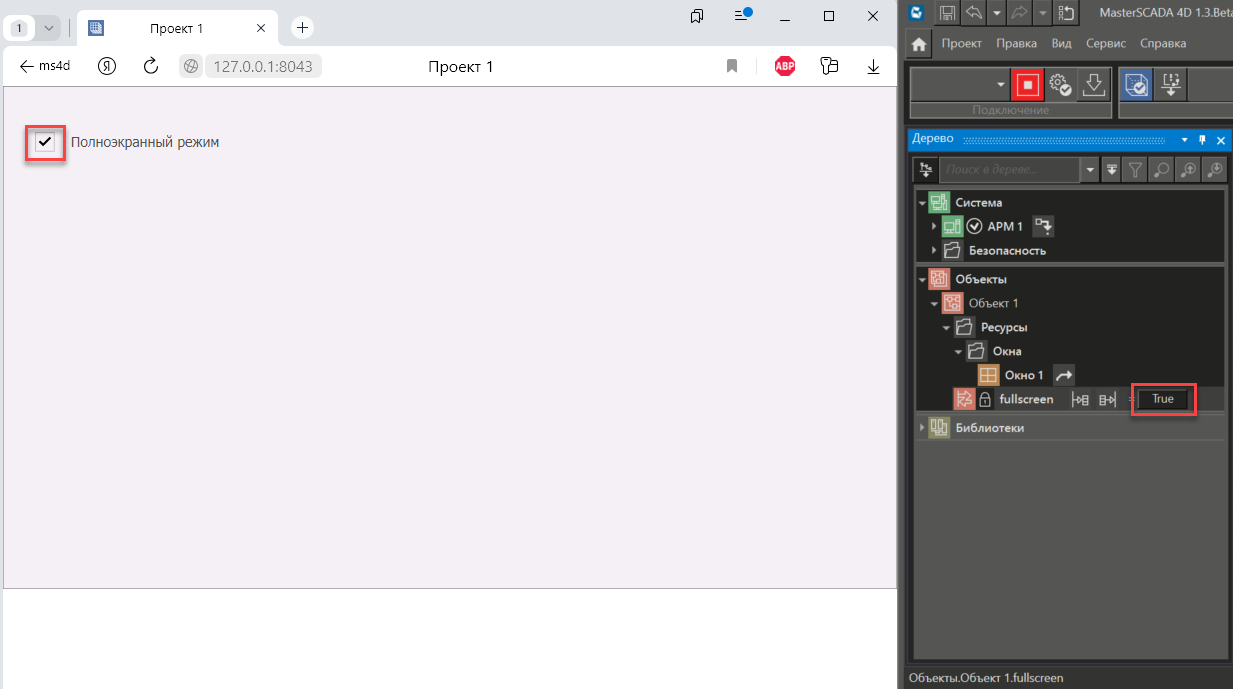Click the True value field of fullscreen
Screen dimensions: 1233x689
coord(1163,399)
